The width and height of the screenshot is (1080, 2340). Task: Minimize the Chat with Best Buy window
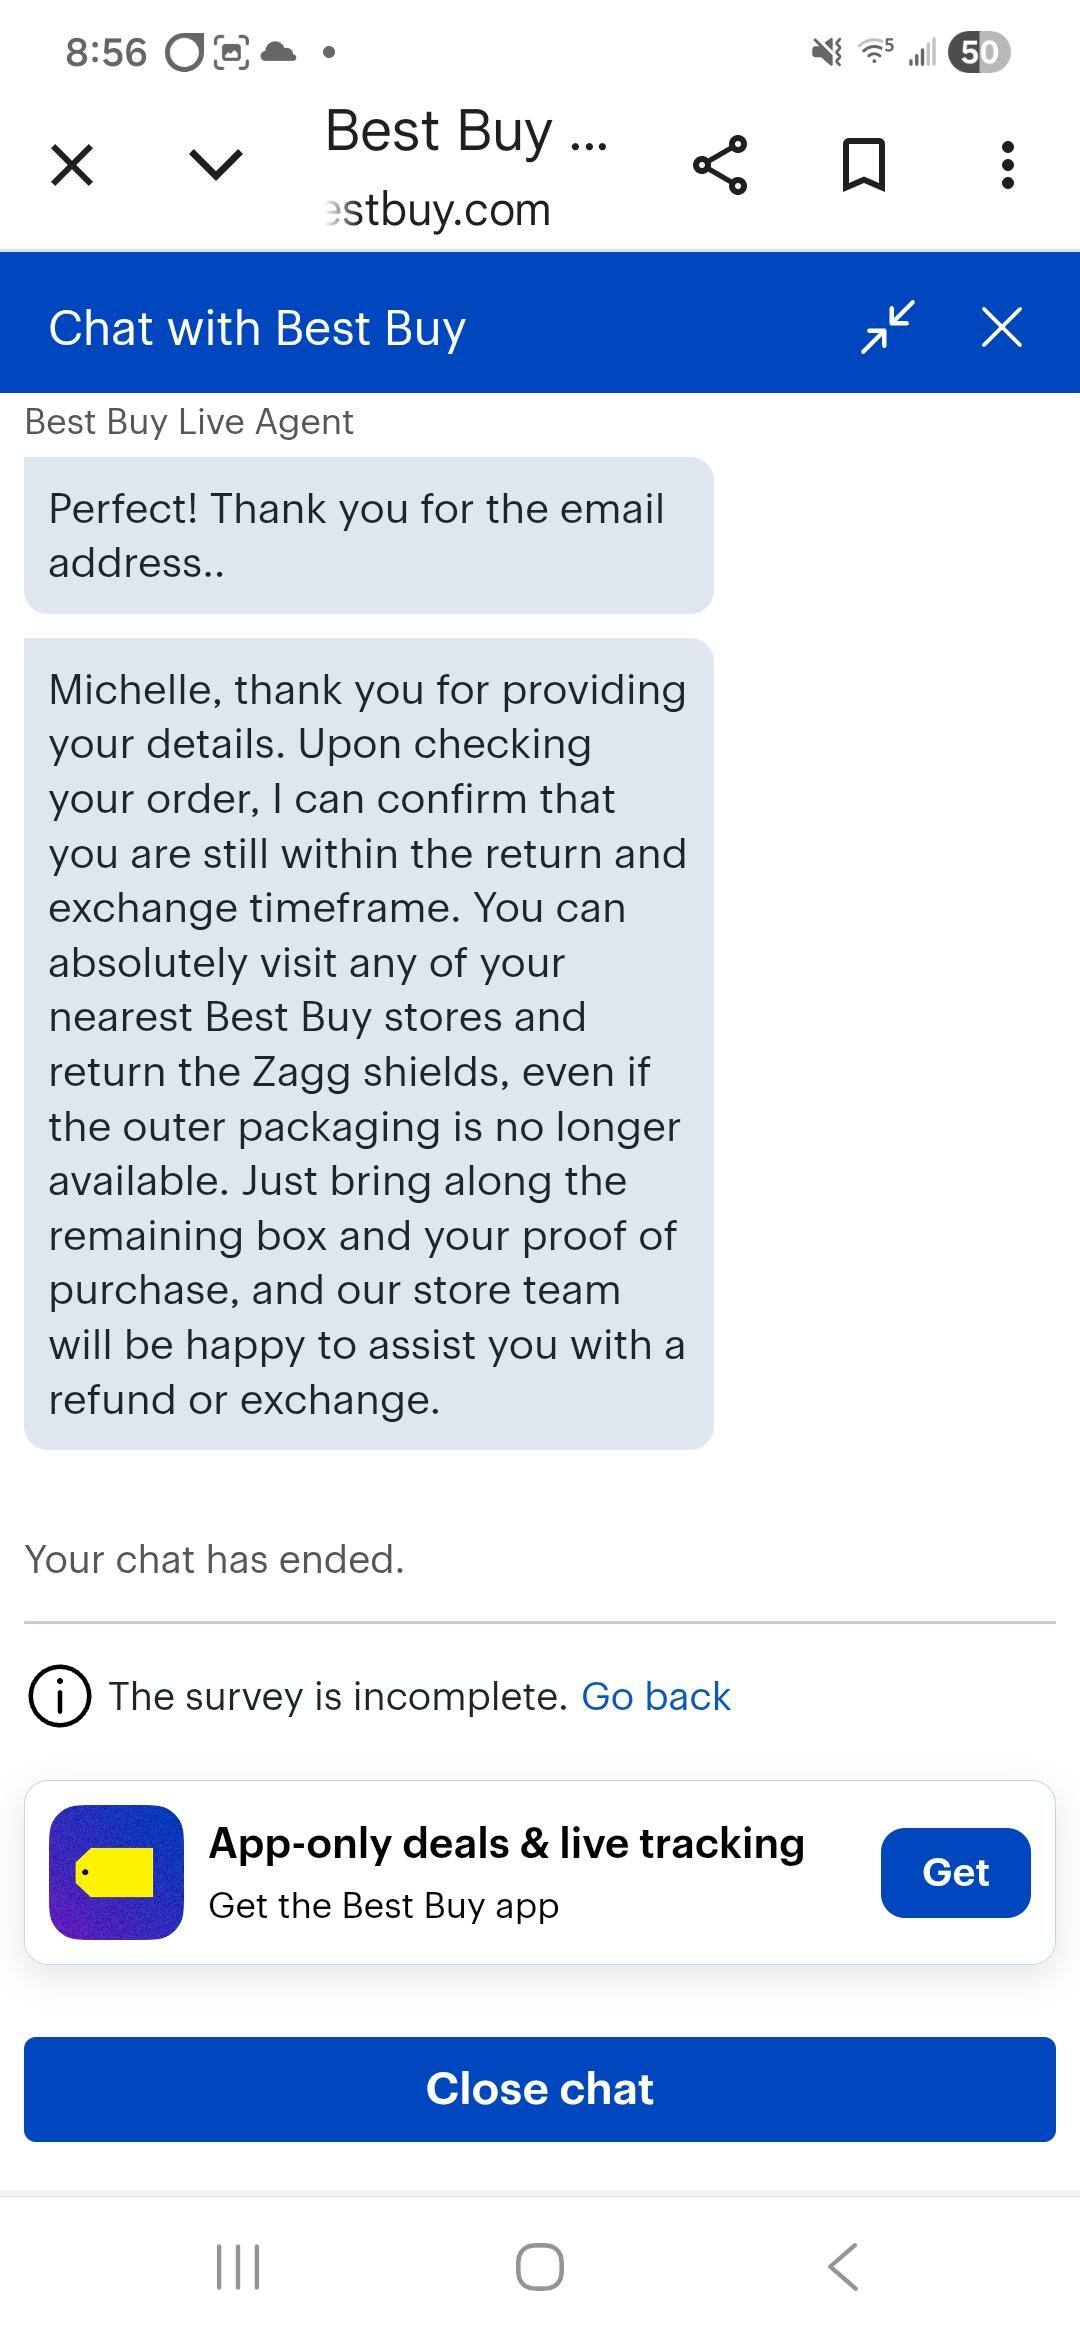(x=886, y=327)
